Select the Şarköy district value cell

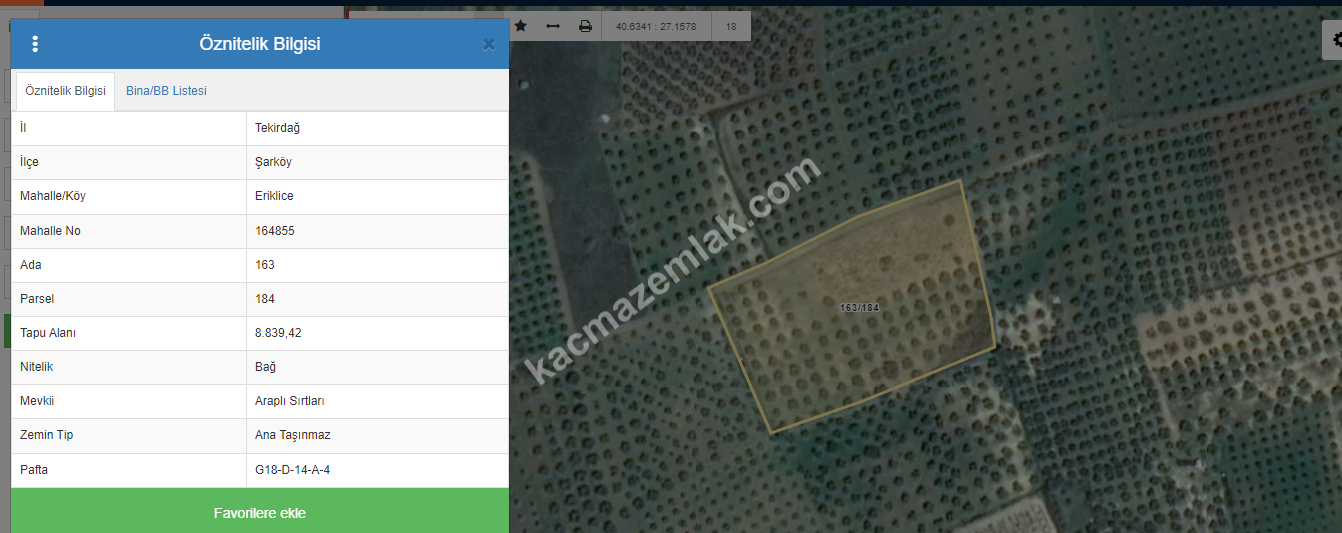pyautogui.click(x=273, y=162)
